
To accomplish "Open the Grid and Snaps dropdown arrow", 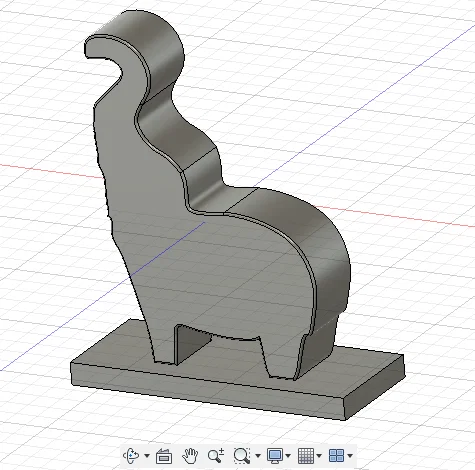I will [319, 456].
